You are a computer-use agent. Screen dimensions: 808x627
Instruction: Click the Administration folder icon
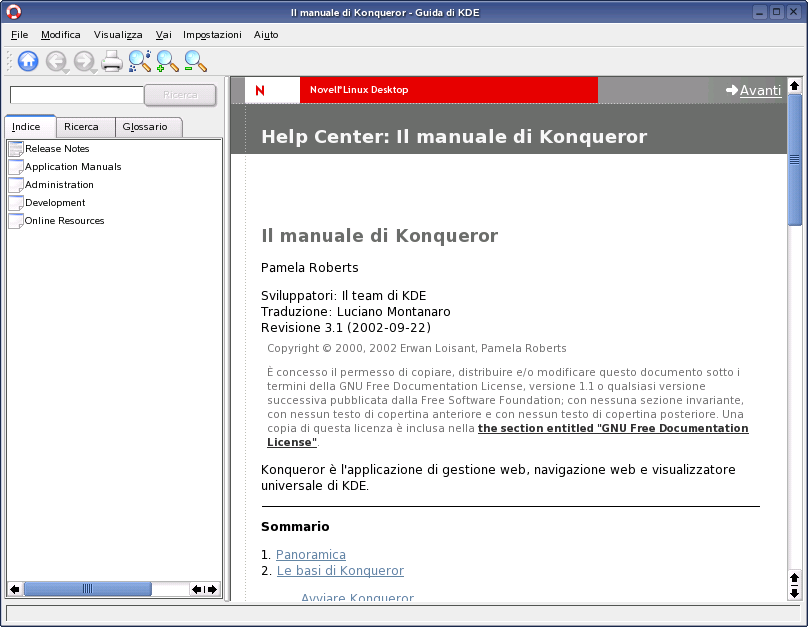(x=16, y=184)
